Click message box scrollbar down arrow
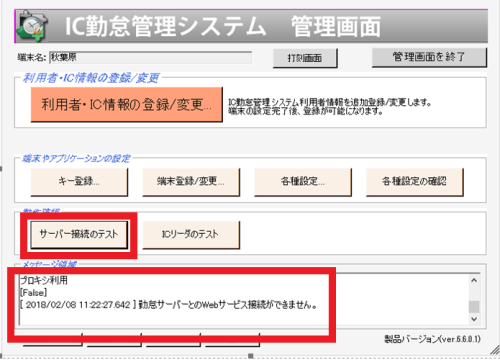Image resolution: width=500 pixels, height=360 pixels. (474, 319)
